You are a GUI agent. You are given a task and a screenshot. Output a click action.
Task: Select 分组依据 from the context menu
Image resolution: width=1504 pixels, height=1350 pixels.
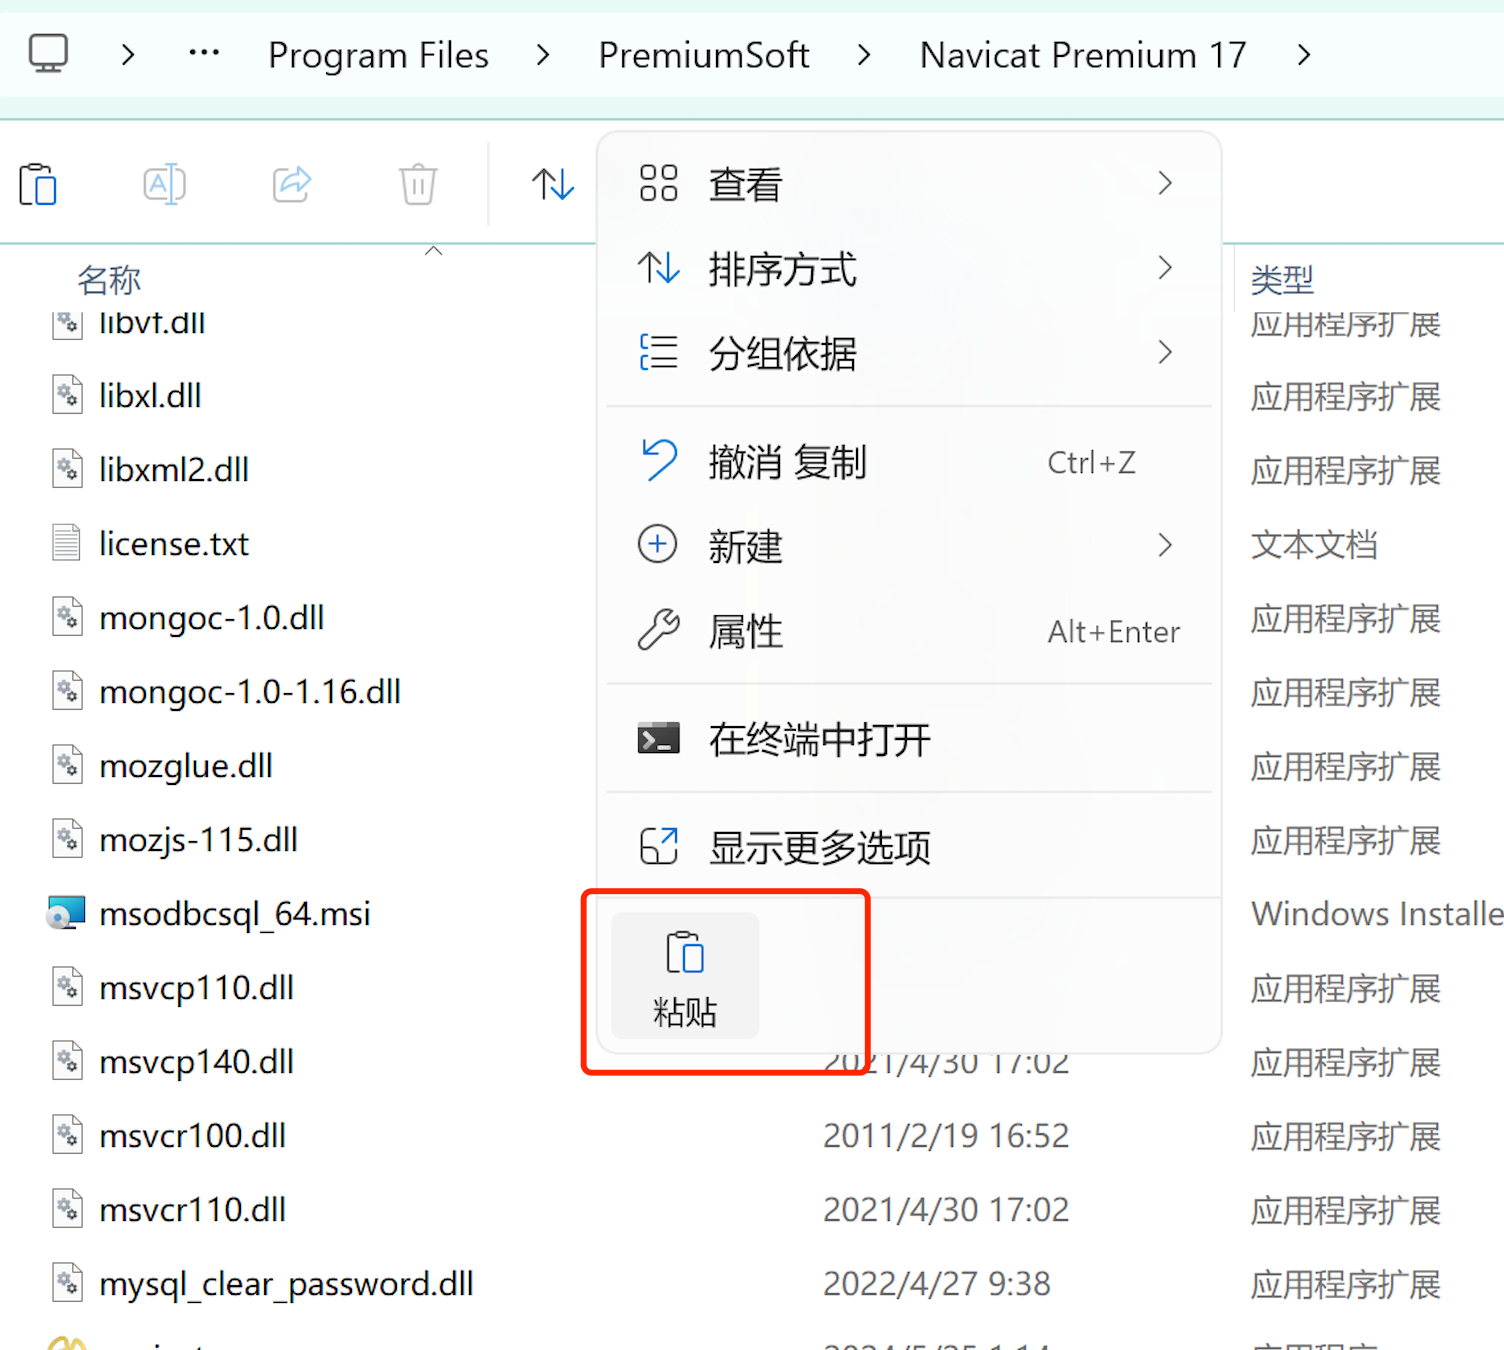[783, 353]
